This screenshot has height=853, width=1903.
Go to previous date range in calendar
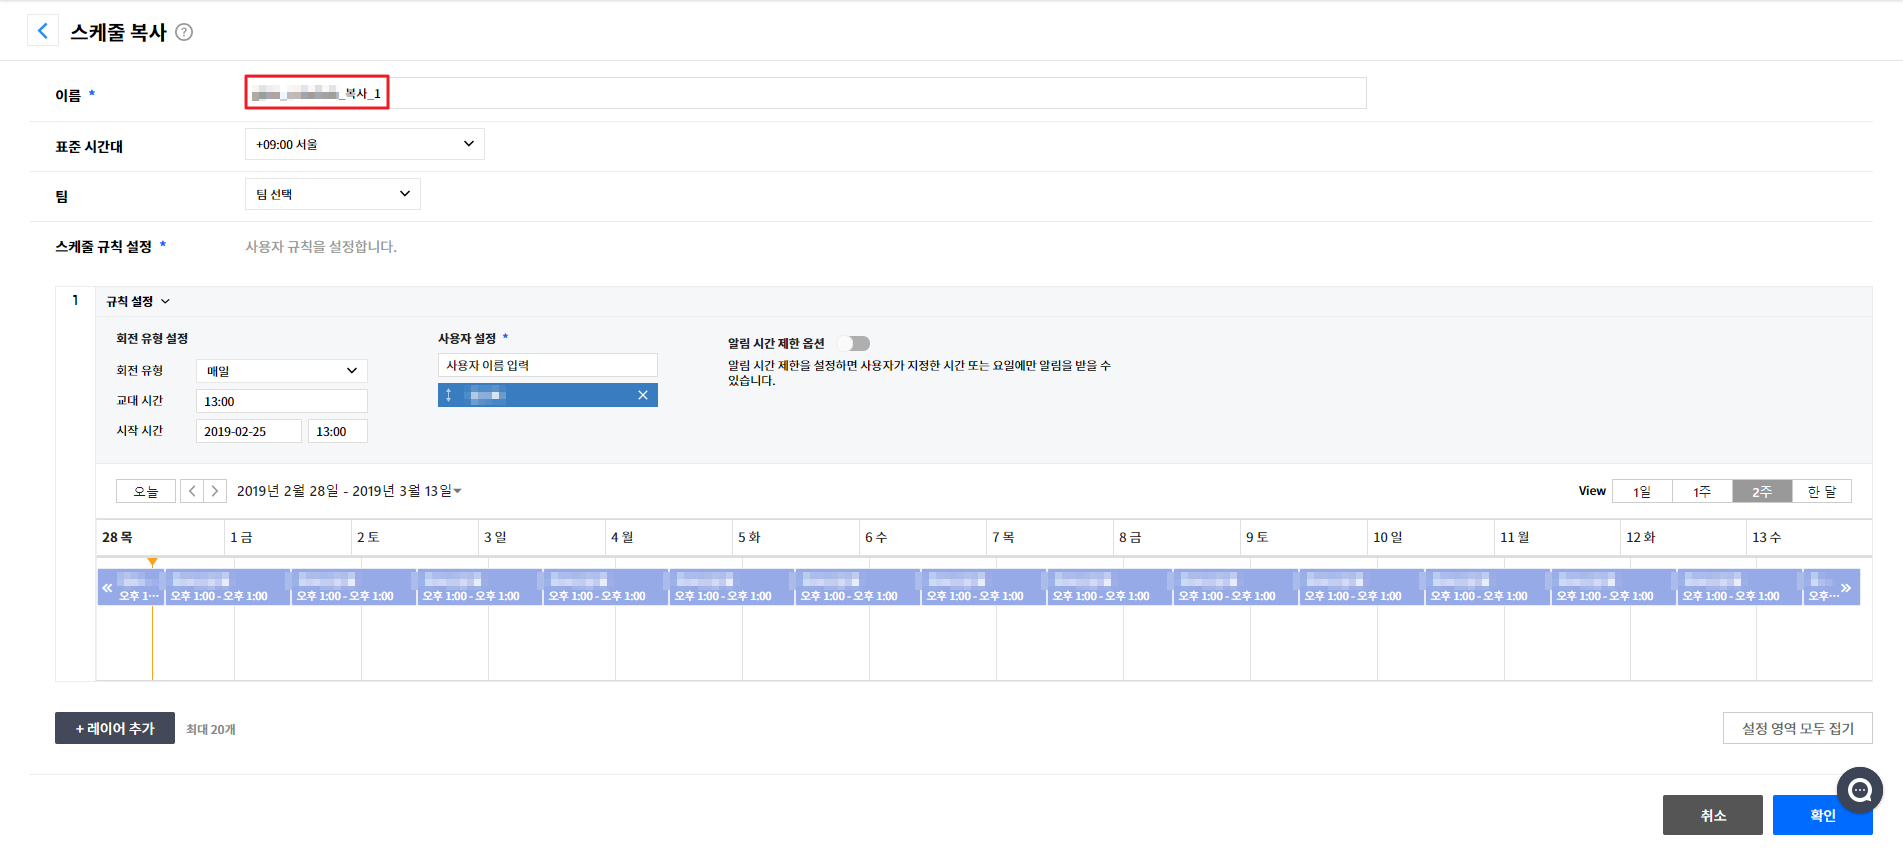[192, 491]
